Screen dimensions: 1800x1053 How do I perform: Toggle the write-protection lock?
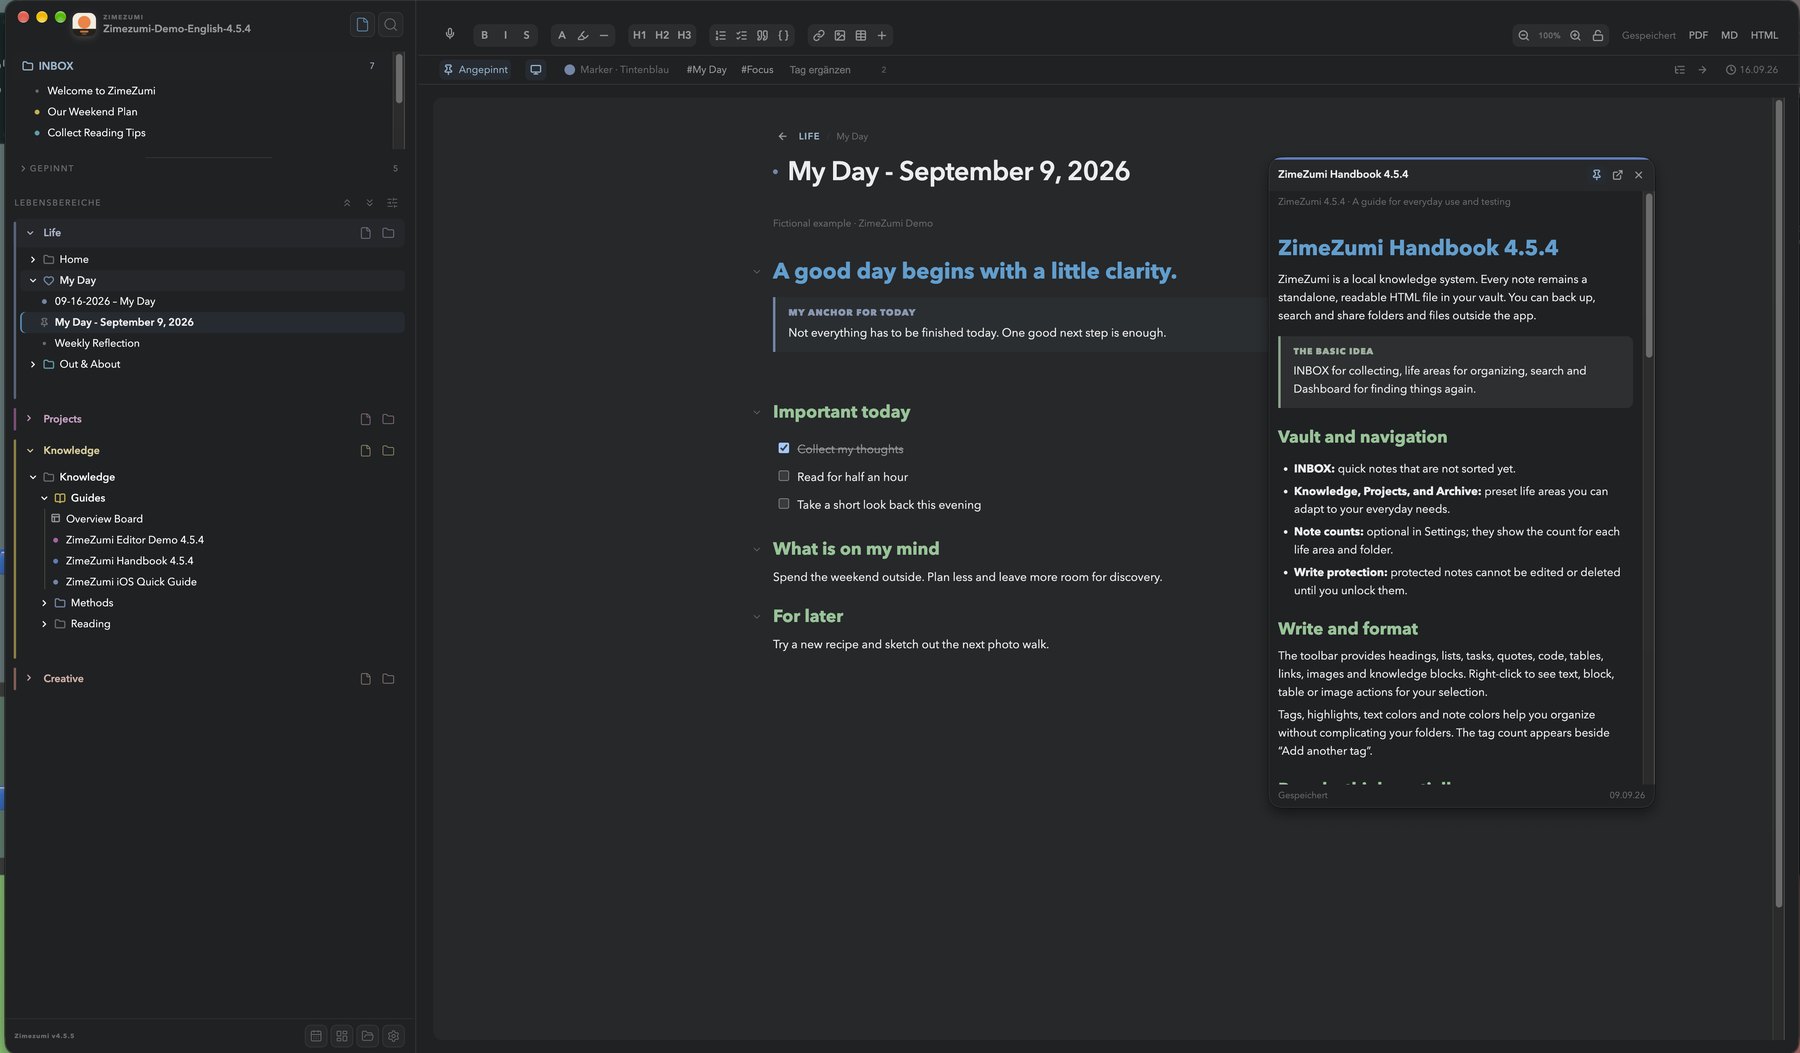click(x=1598, y=35)
